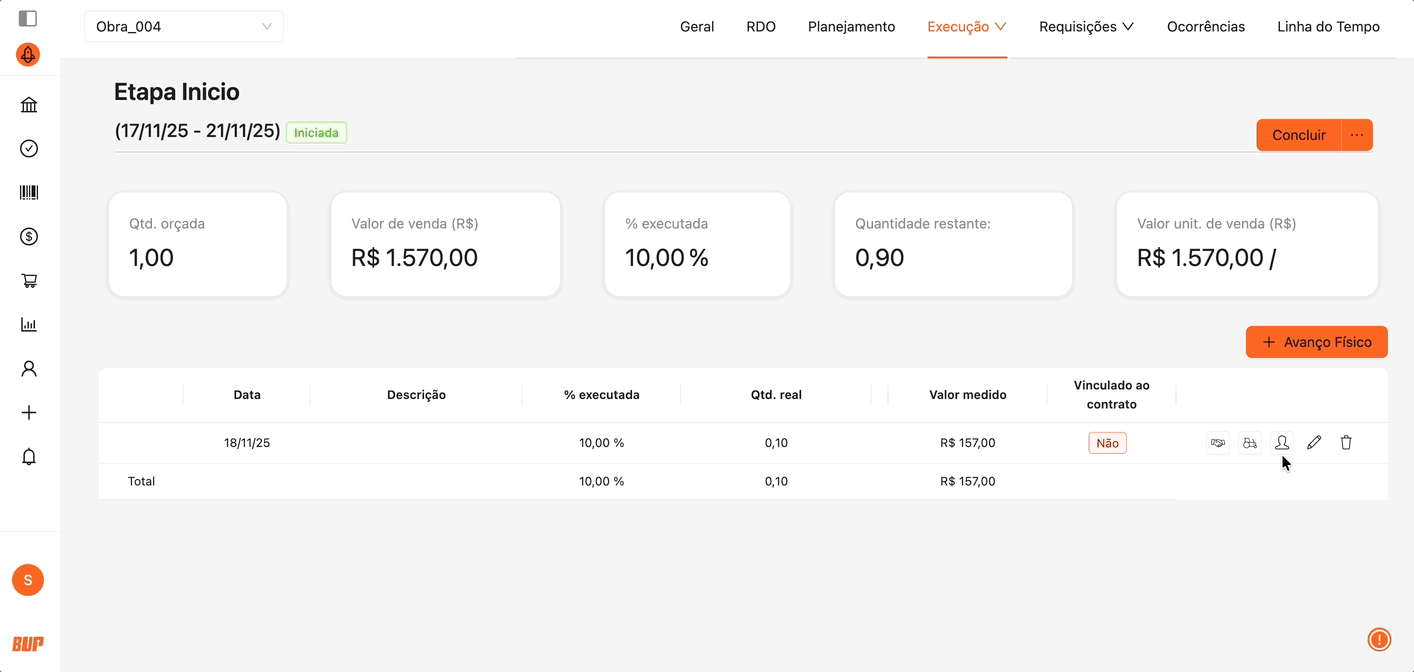Open the Obra_004 project dropdown
1414x672 pixels.
tap(184, 27)
